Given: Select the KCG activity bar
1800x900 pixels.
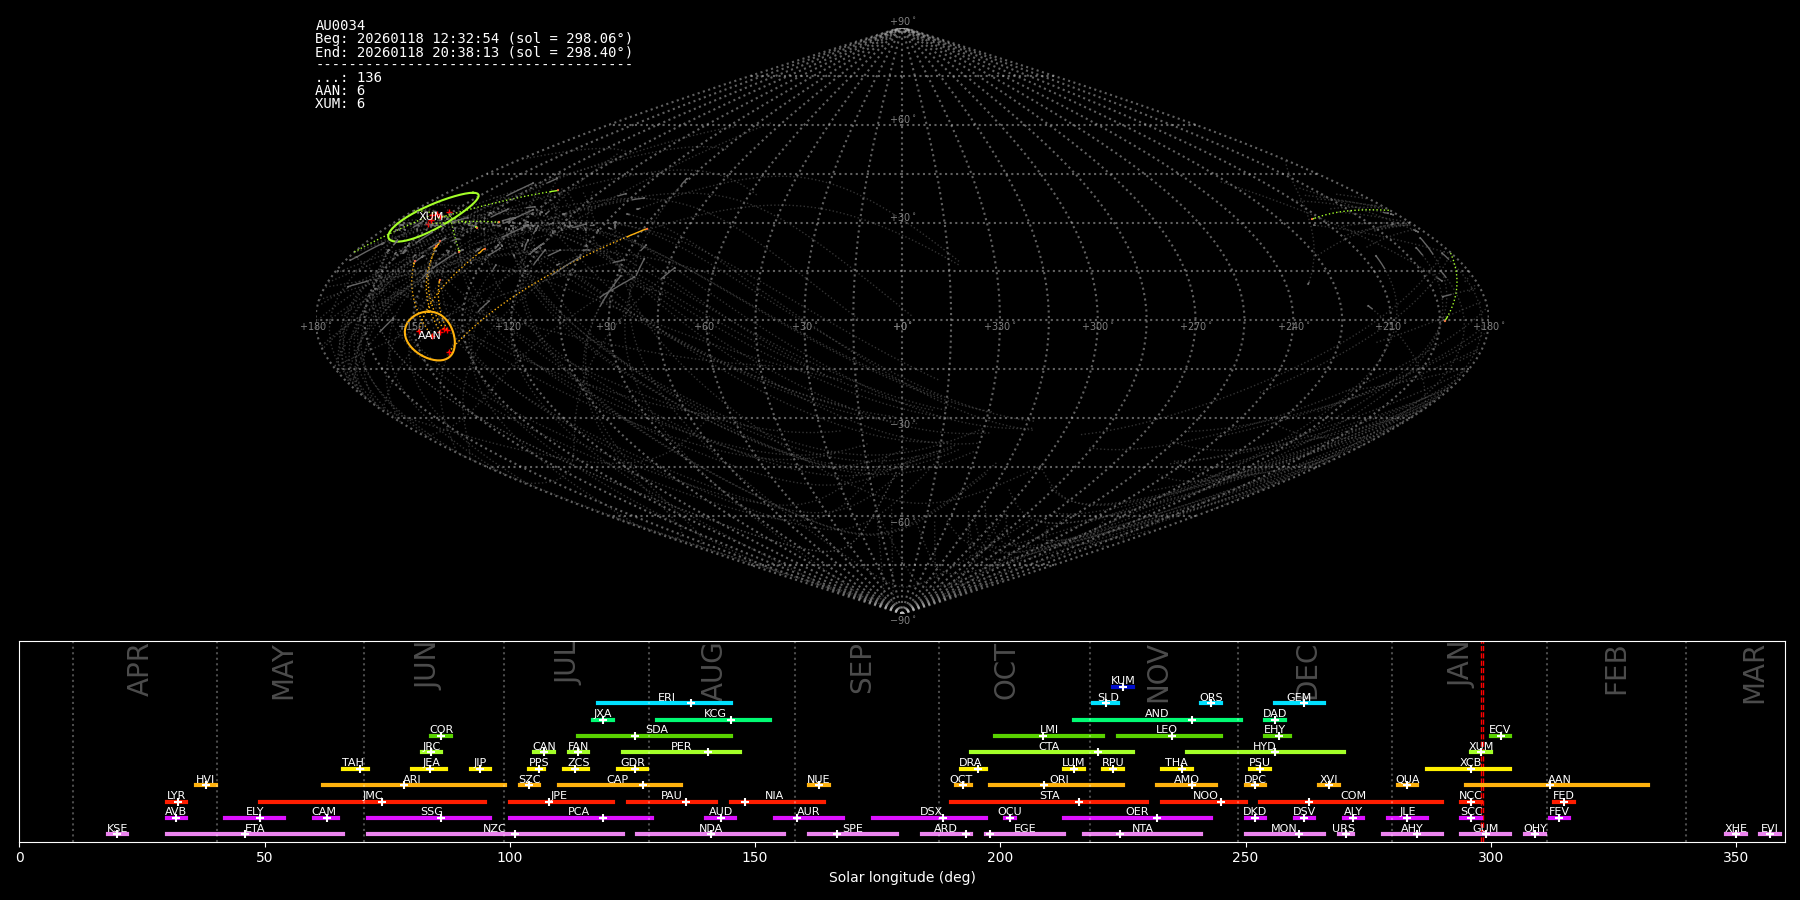Looking at the screenshot, I should point(713,719).
